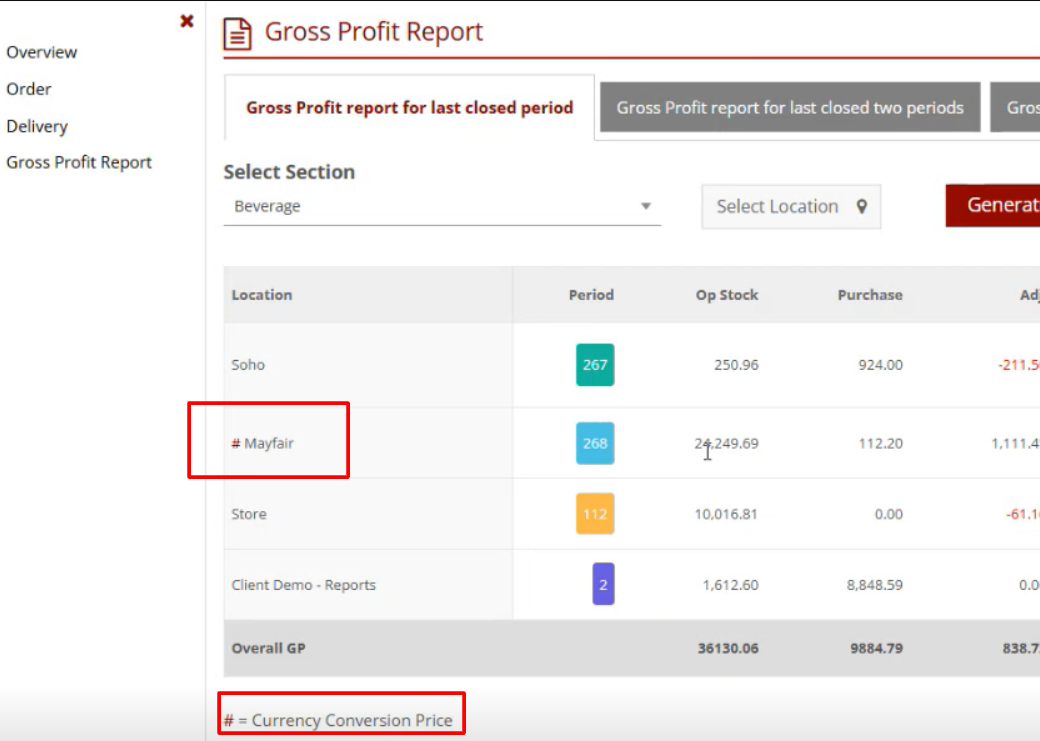Click the Client Demo - Reports location
This screenshot has width=1040, height=741.
pos(303,585)
